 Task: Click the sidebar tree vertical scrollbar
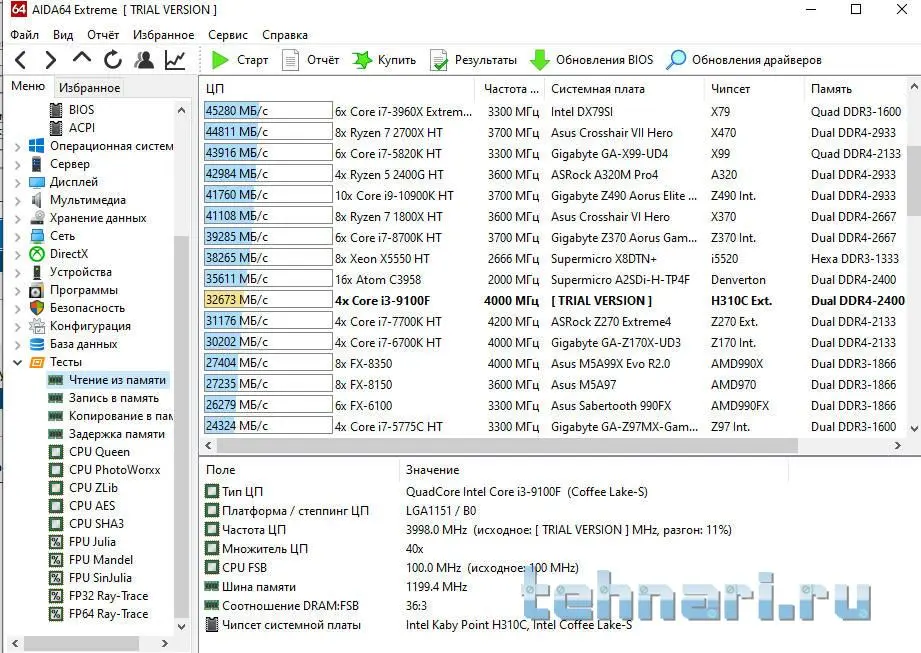pos(181,426)
